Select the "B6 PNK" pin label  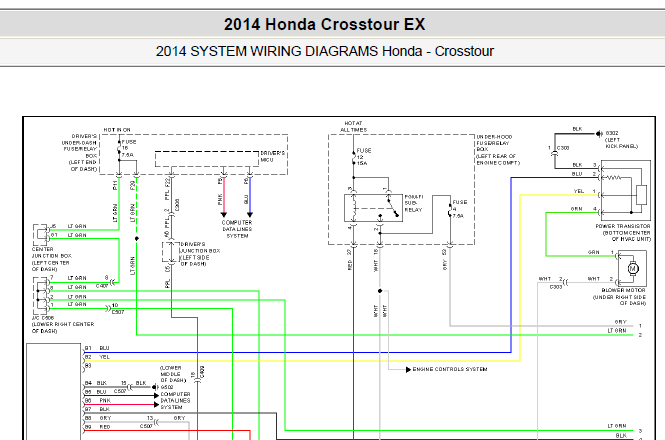pos(97,400)
